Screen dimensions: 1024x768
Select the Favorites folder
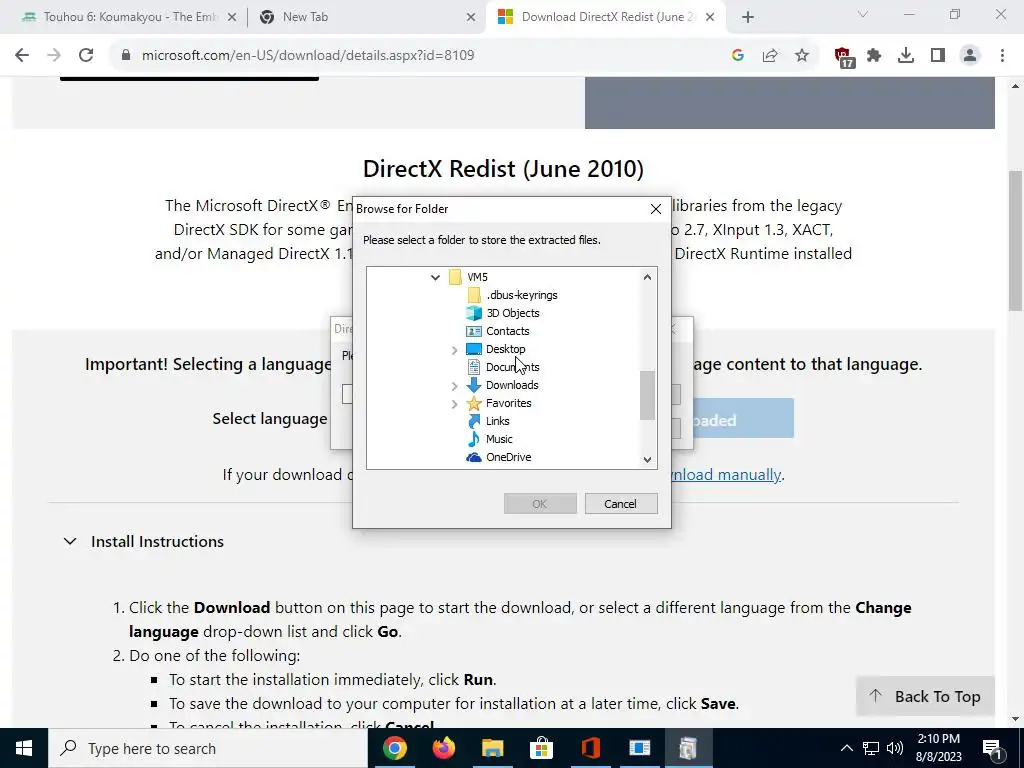click(x=509, y=403)
